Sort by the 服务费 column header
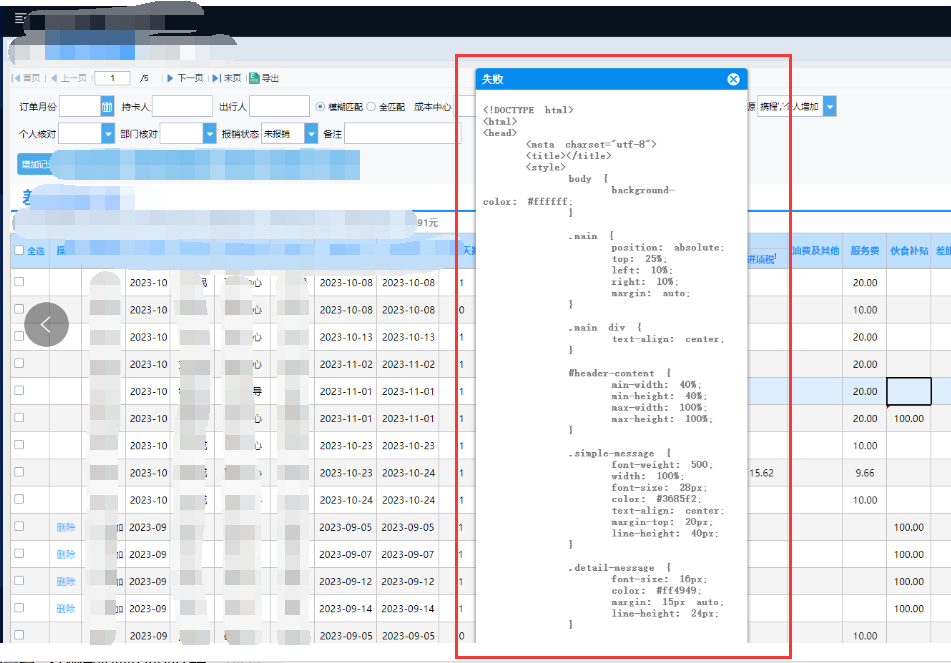The width and height of the screenshot is (951, 663). (x=864, y=251)
